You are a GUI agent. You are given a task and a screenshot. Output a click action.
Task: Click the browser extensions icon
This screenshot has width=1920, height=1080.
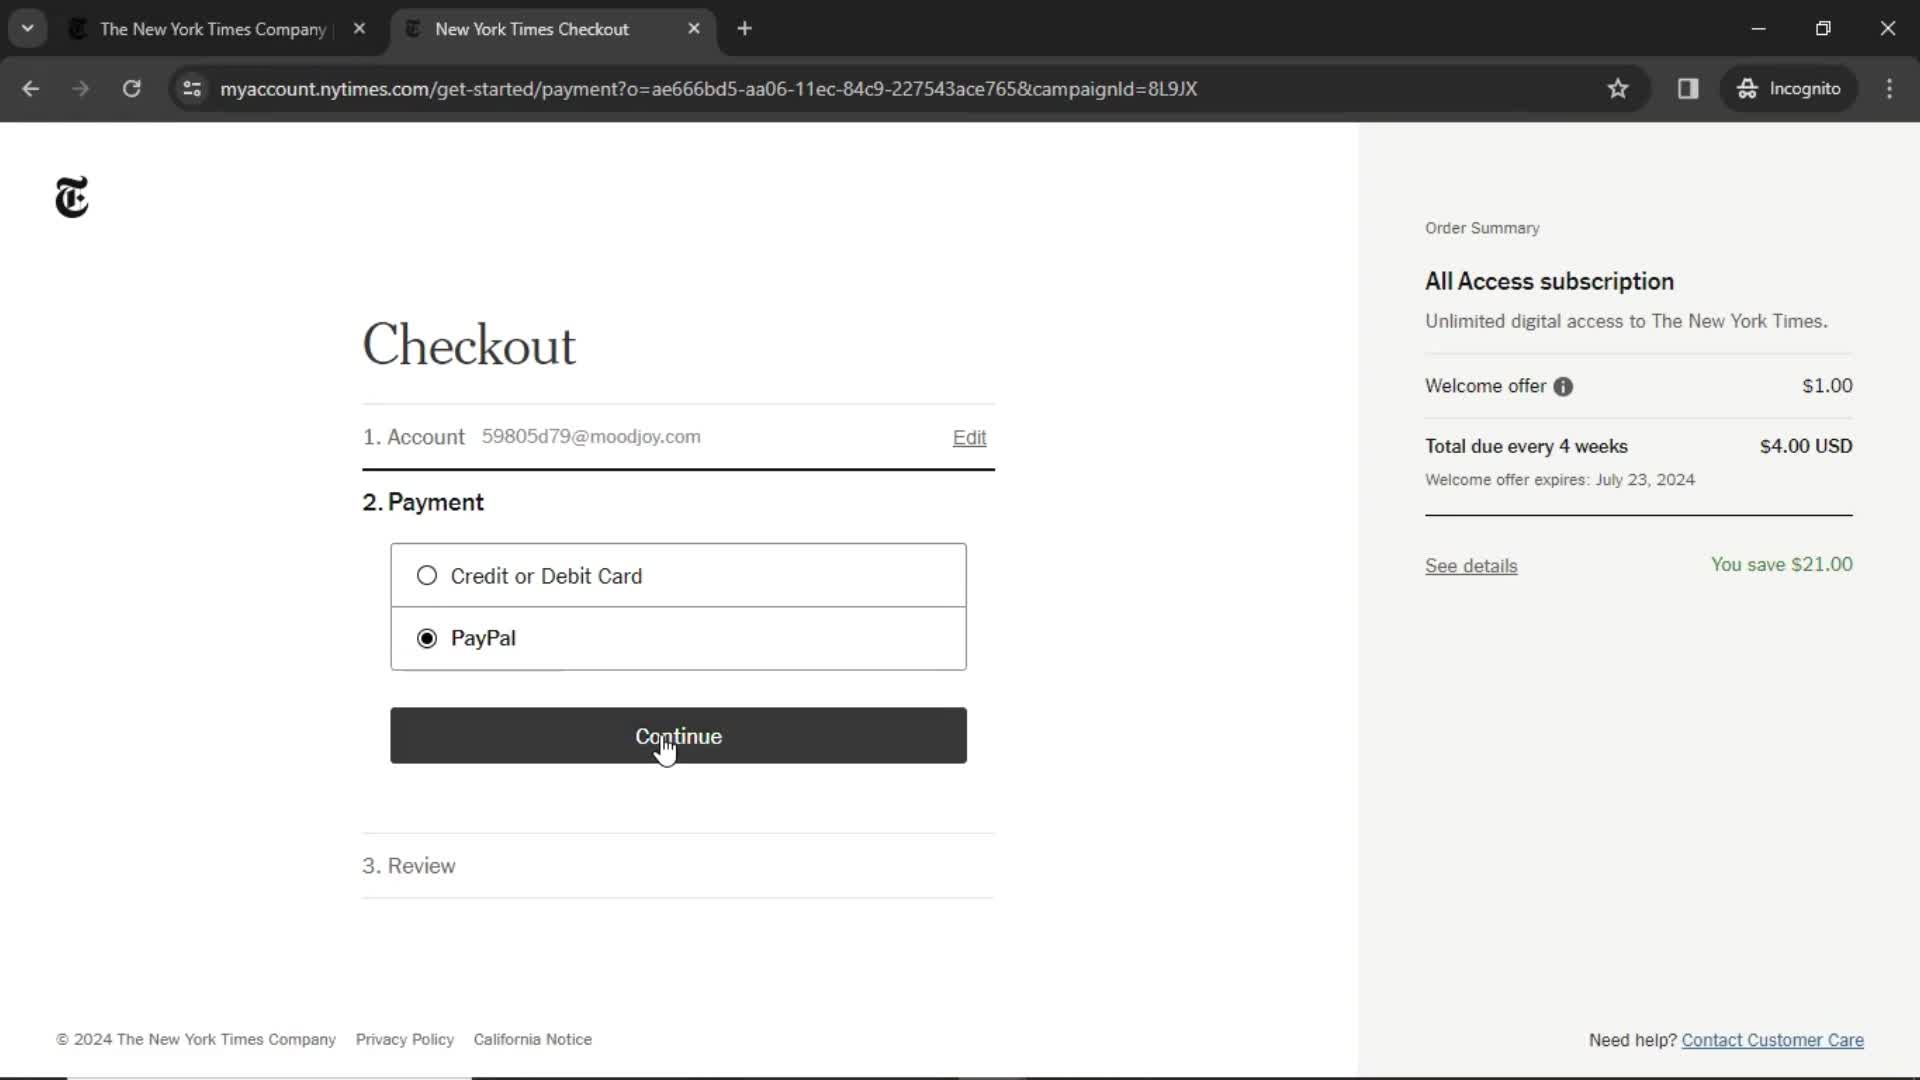[x=1688, y=88]
